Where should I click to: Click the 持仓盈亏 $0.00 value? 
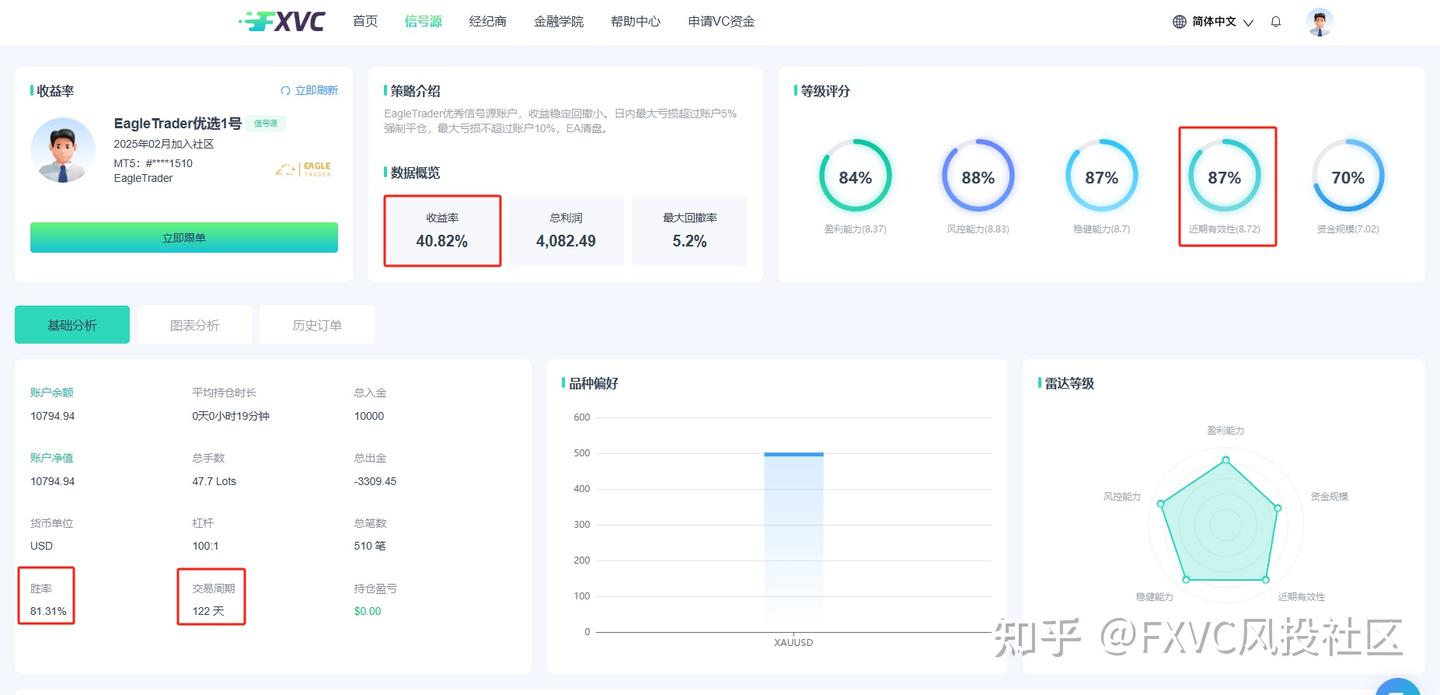tap(367, 611)
